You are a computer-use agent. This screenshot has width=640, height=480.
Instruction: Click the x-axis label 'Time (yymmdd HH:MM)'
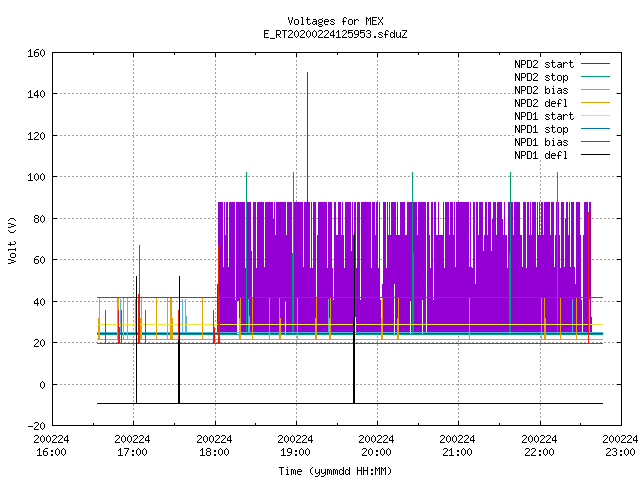(335, 471)
